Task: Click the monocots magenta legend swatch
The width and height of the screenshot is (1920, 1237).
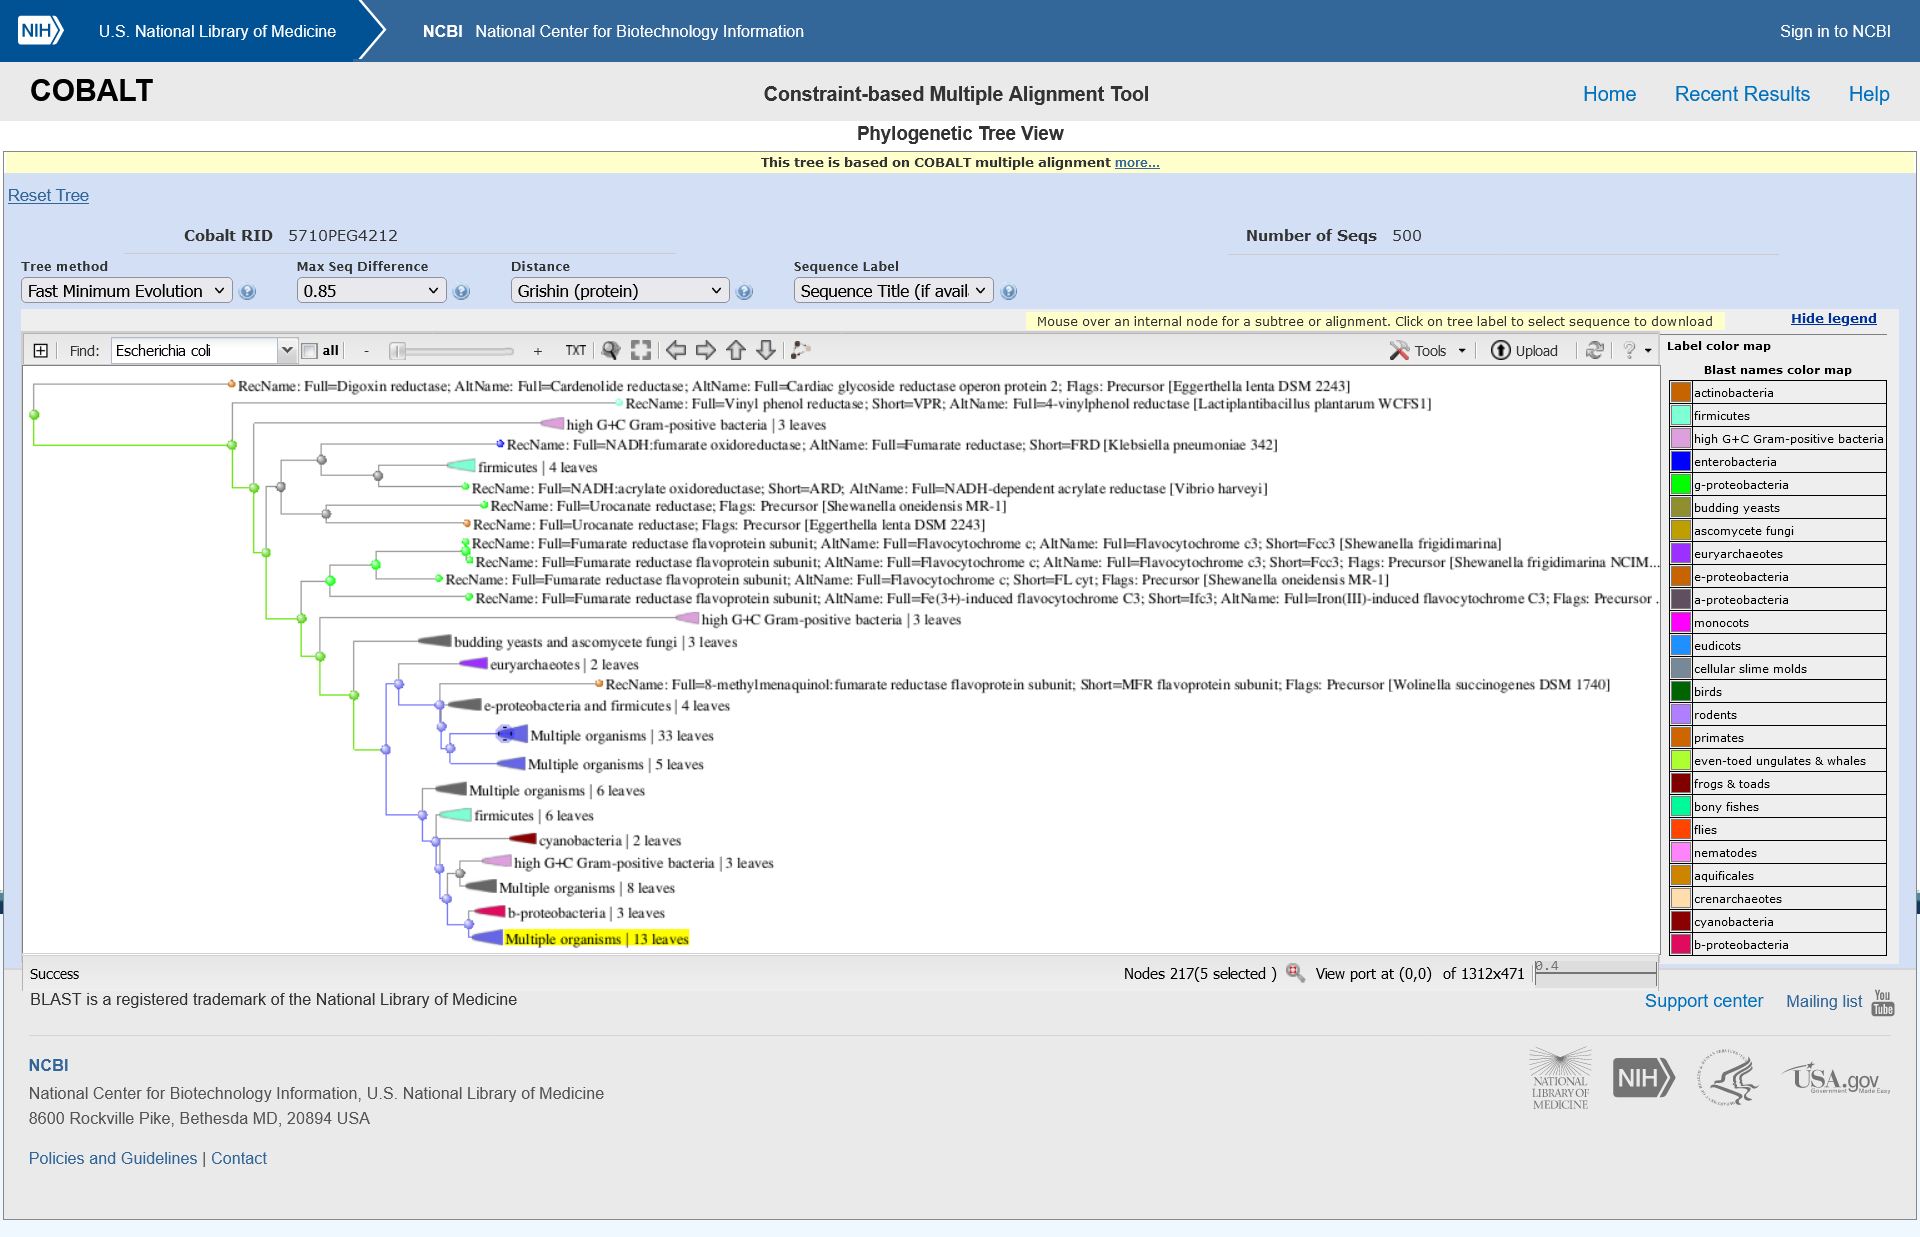Action: pyautogui.click(x=1680, y=622)
